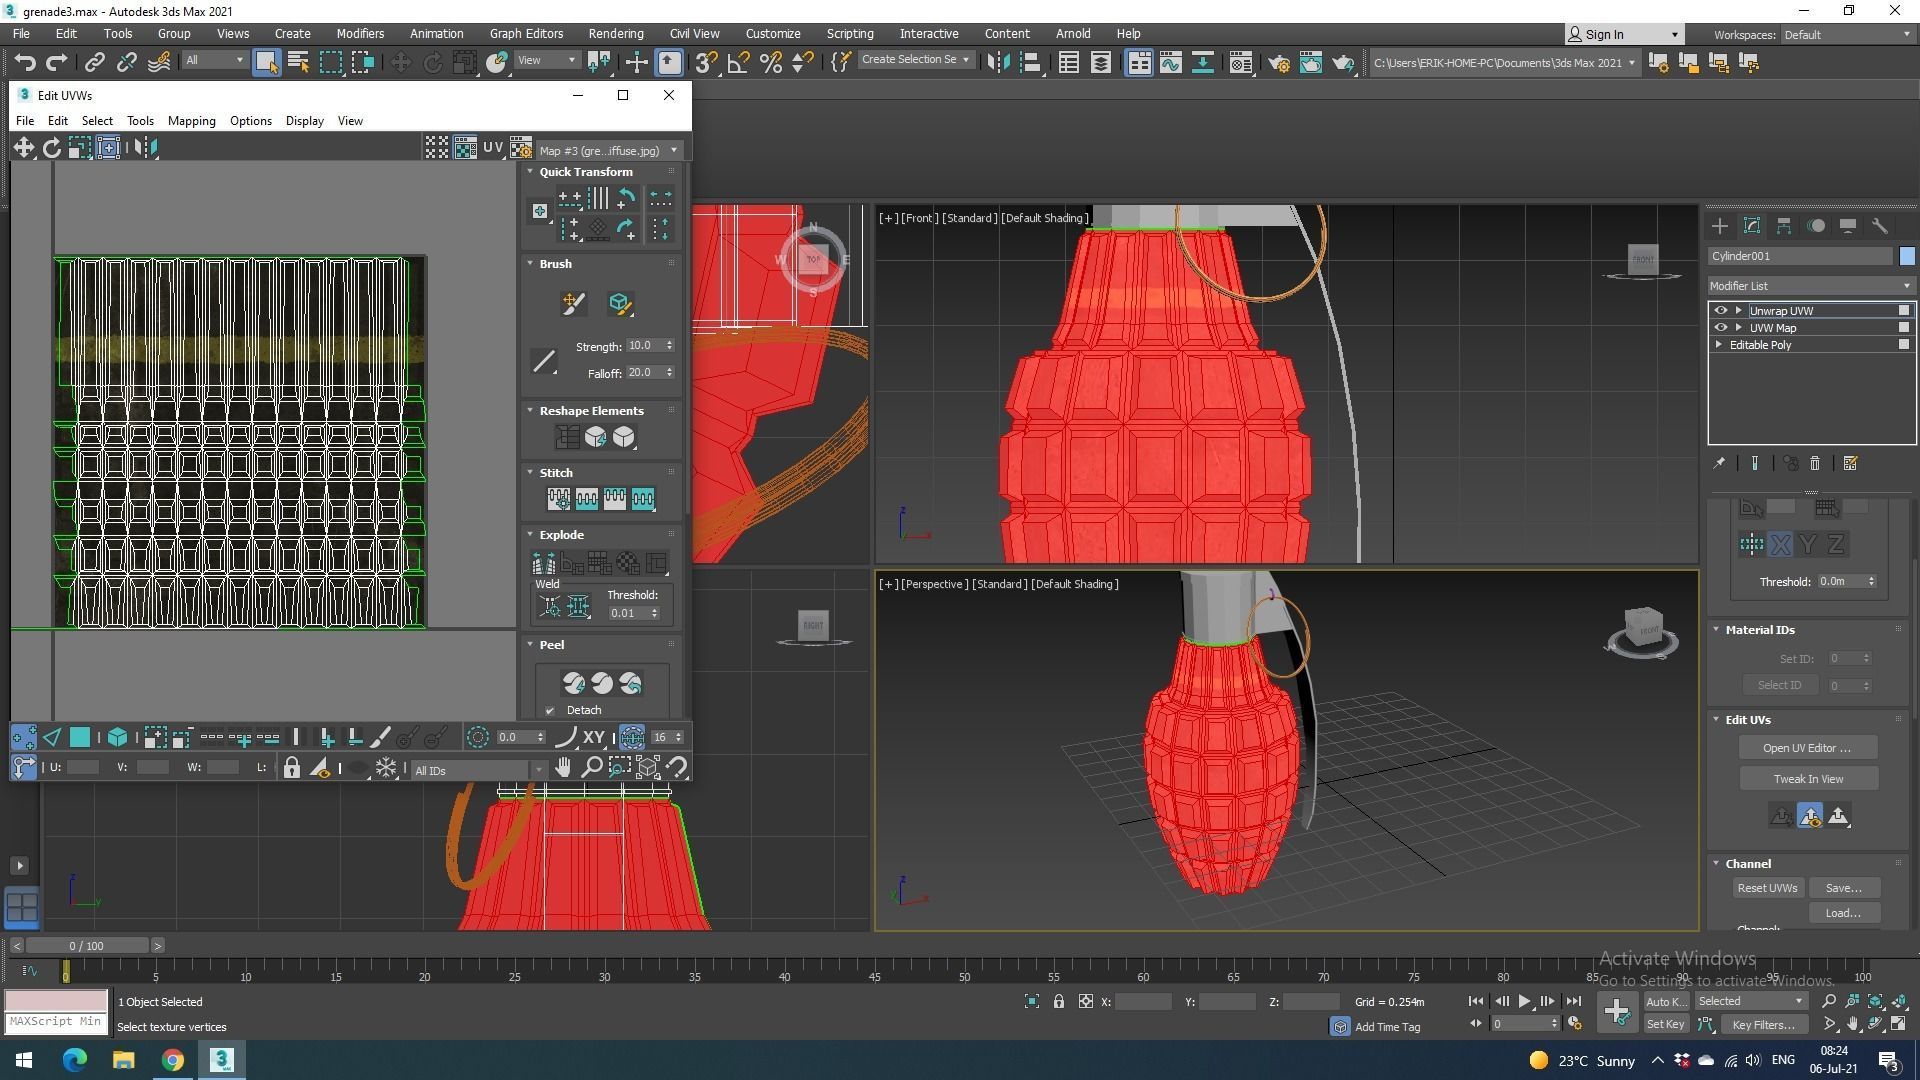Click the Undo icon in main toolbar
The image size is (1920, 1080).
point(25,63)
